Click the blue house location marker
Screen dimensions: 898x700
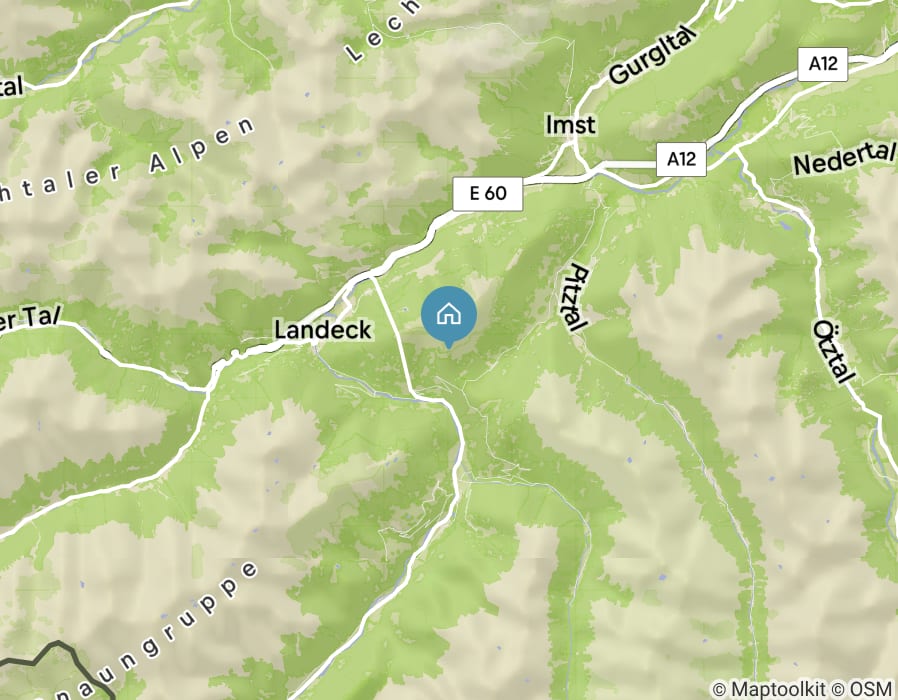point(449,317)
